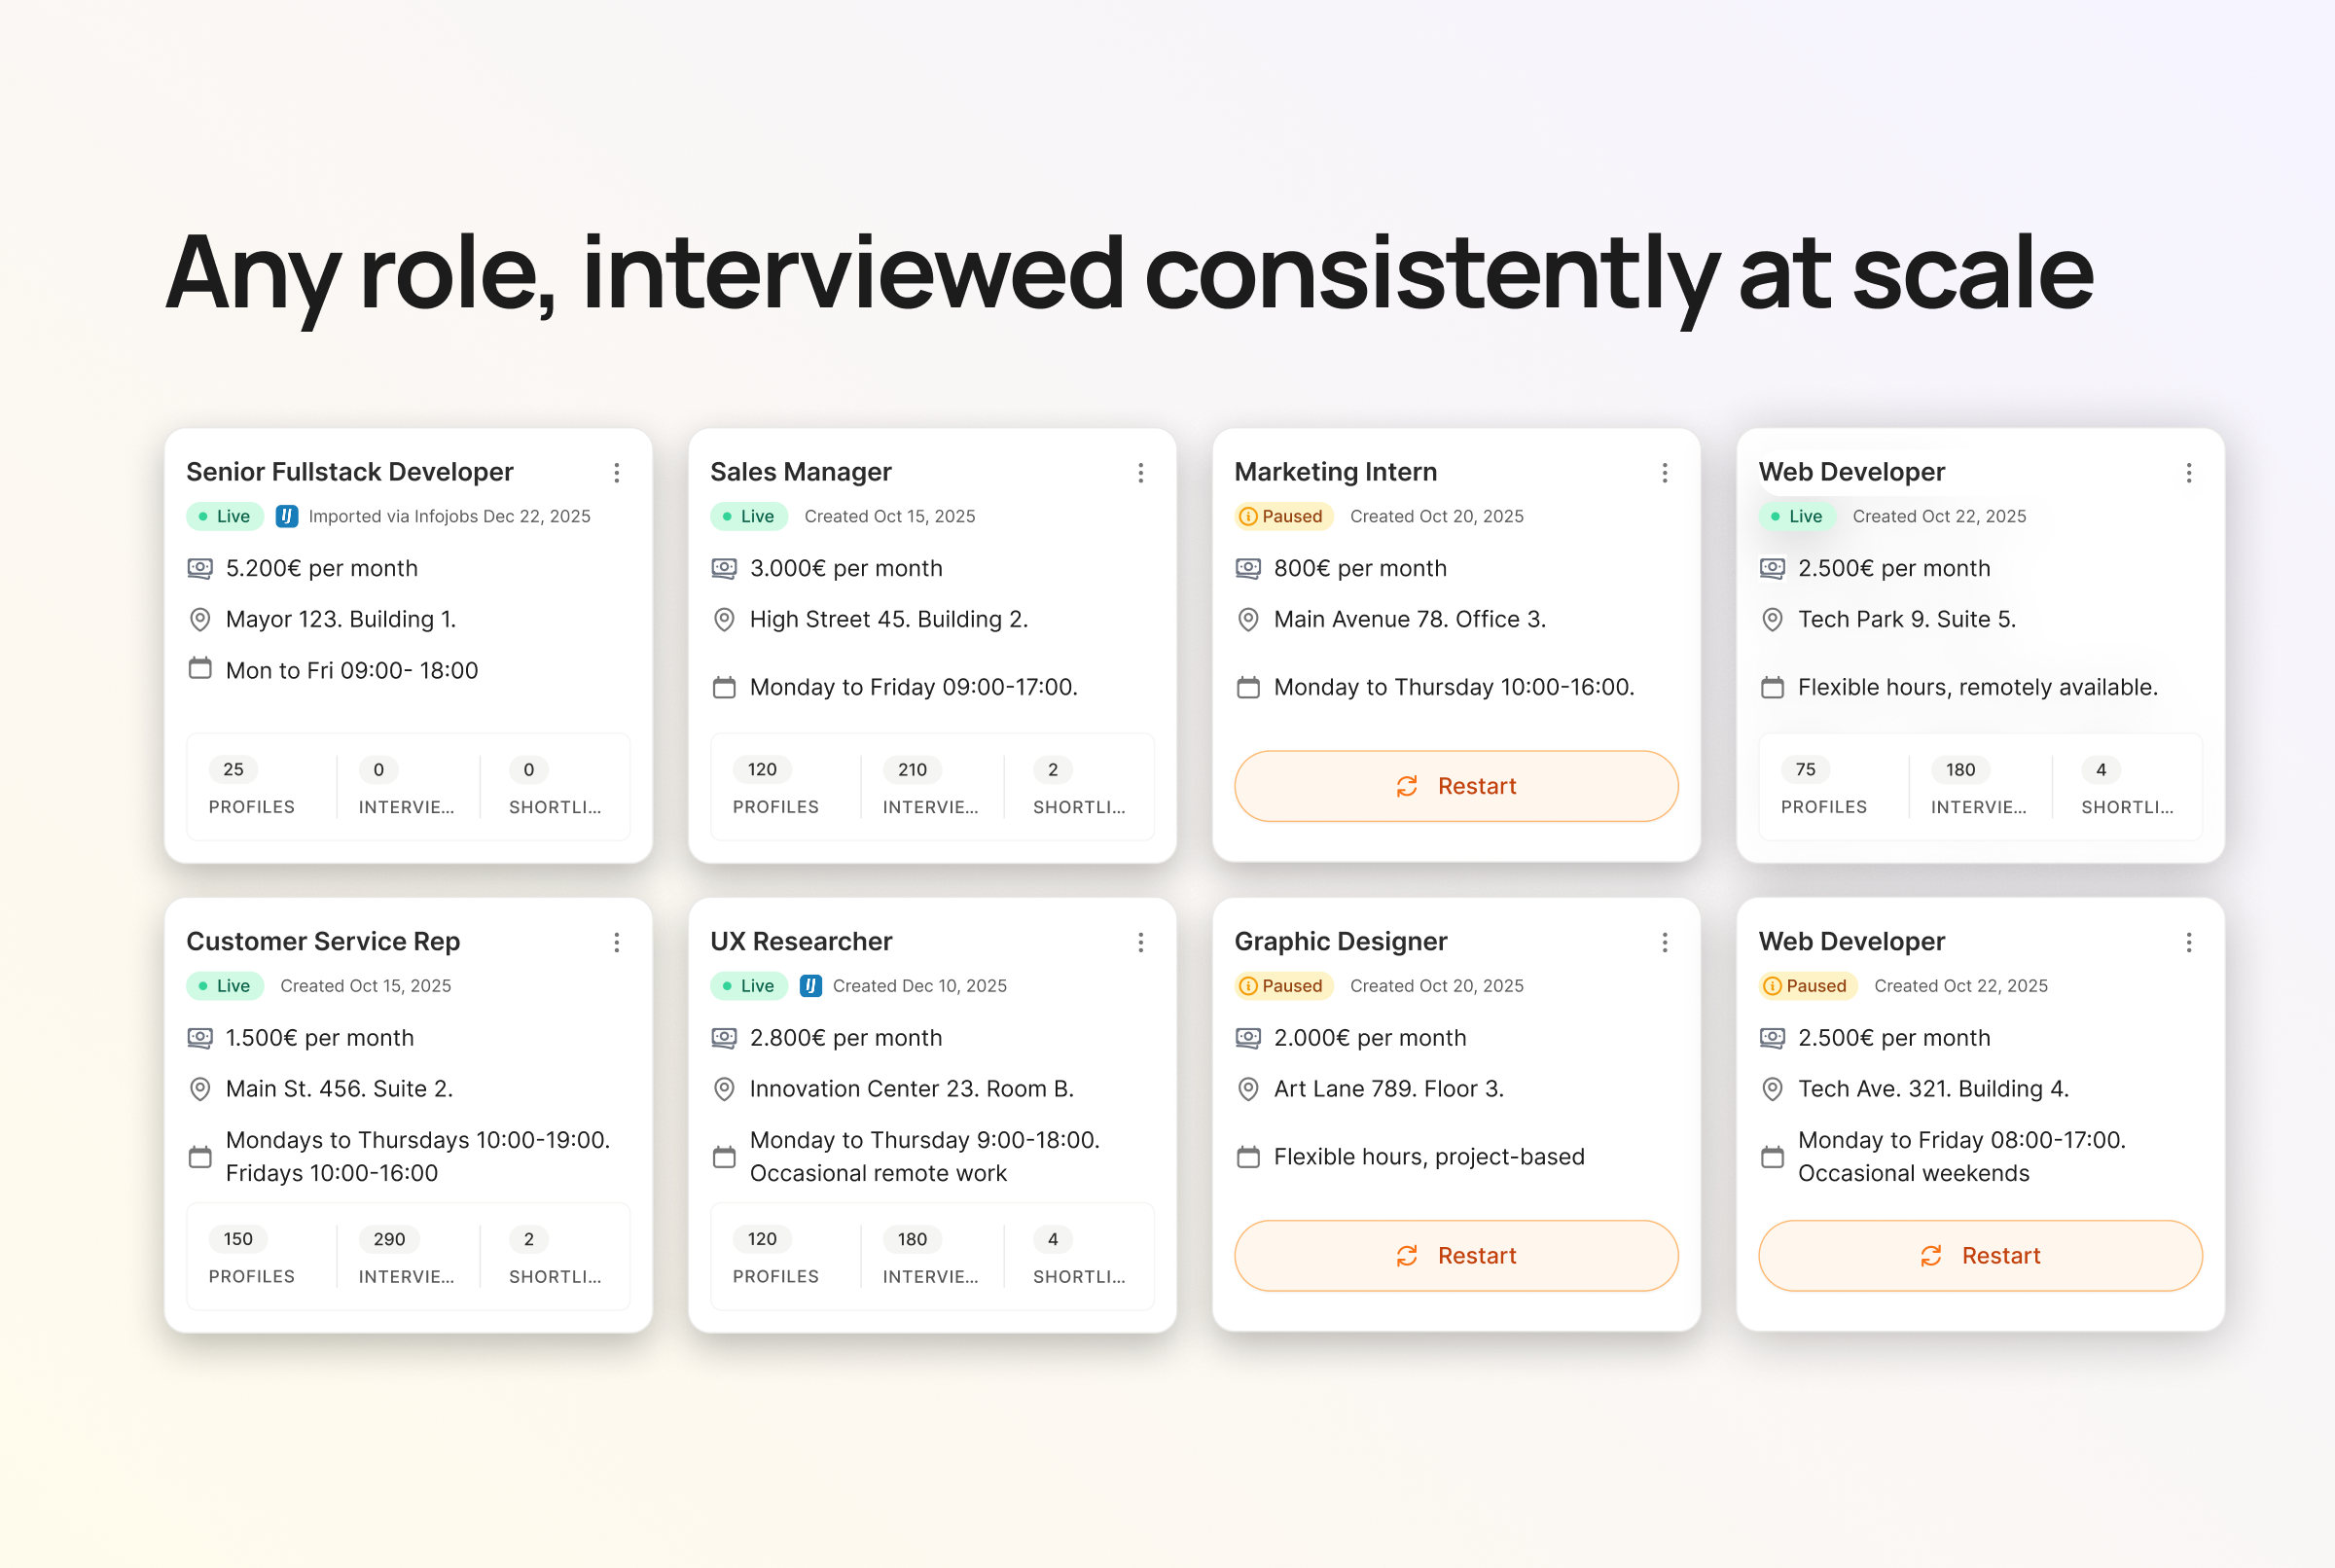The height and width of the screenshot is (1568, 2335).
Task: Open the 4 Shortlisted stat on UX Researcher
Action: [1078, 1255]
